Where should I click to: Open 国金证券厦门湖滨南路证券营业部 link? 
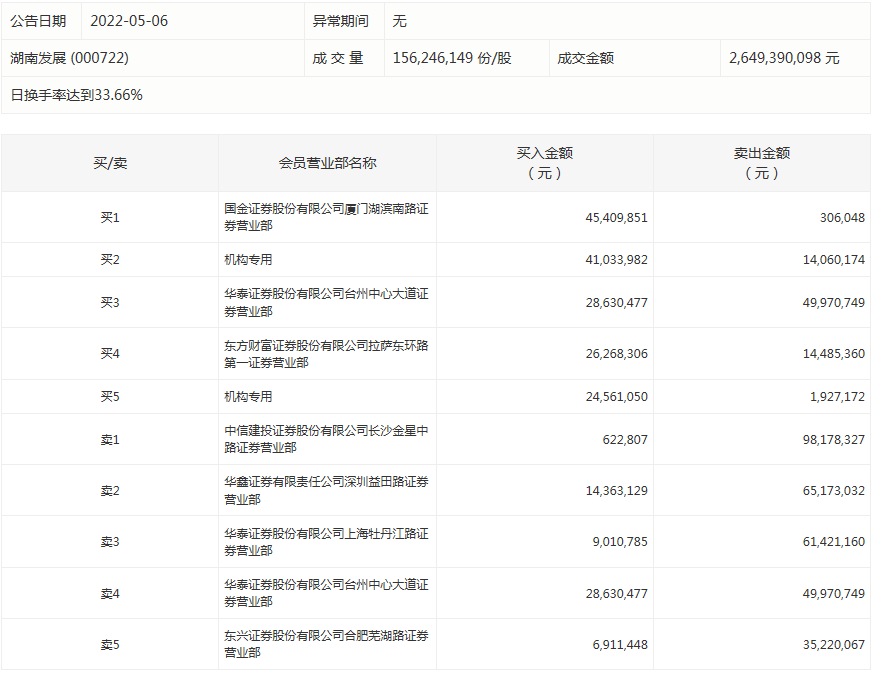coord(322,215)
